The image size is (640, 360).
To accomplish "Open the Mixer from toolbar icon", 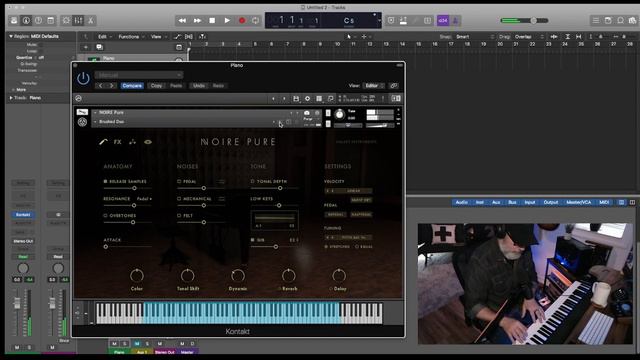I will 78,20.
